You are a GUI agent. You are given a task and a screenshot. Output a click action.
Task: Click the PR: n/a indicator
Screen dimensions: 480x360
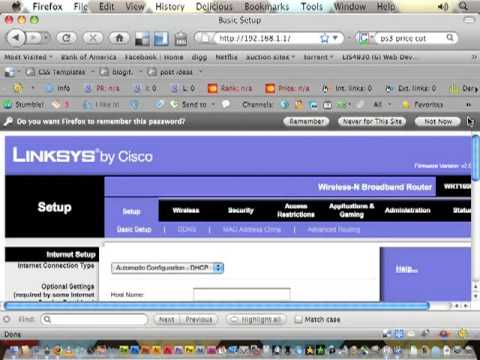[102, 88]
